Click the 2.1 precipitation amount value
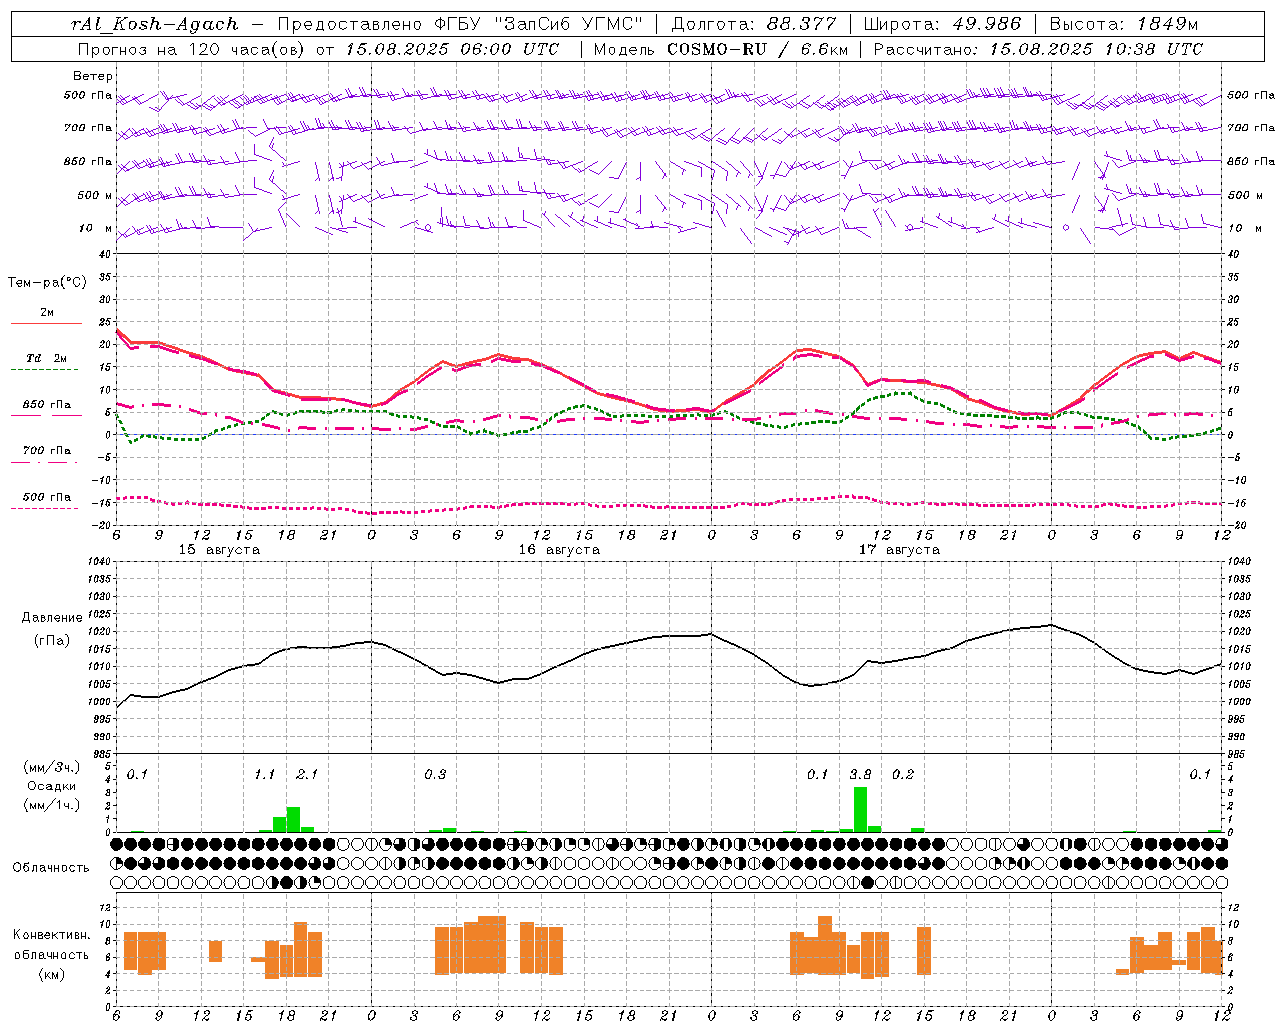 tap(307, 774)
